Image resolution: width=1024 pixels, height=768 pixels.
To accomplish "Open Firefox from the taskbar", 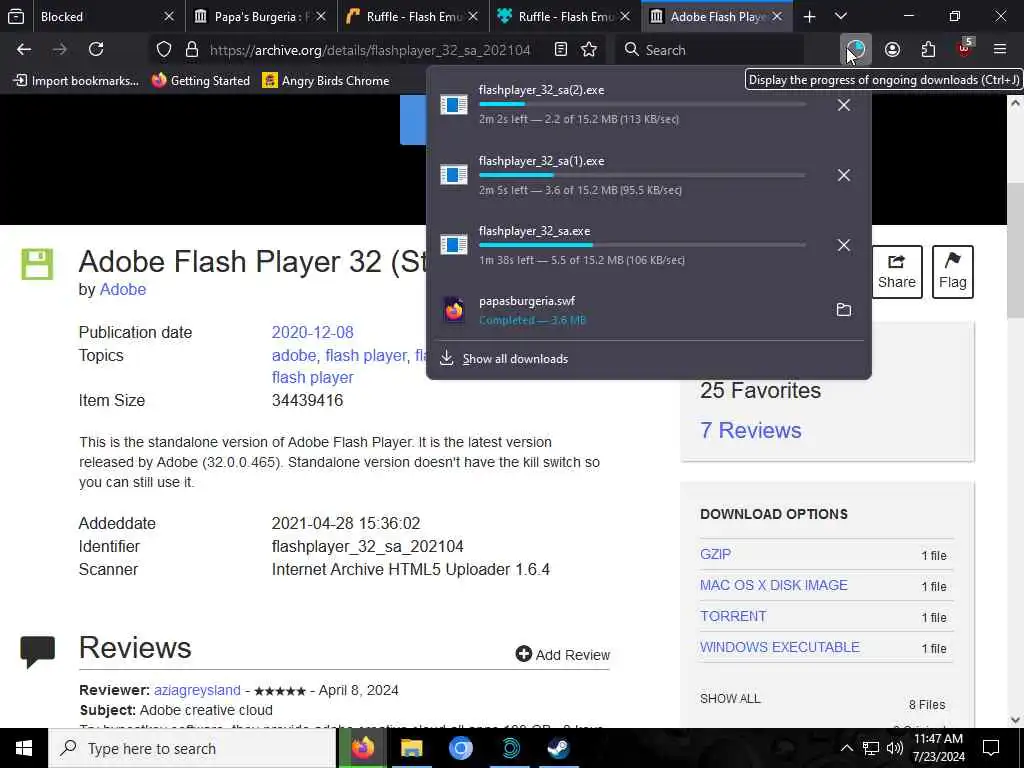I will click(362, 748).
